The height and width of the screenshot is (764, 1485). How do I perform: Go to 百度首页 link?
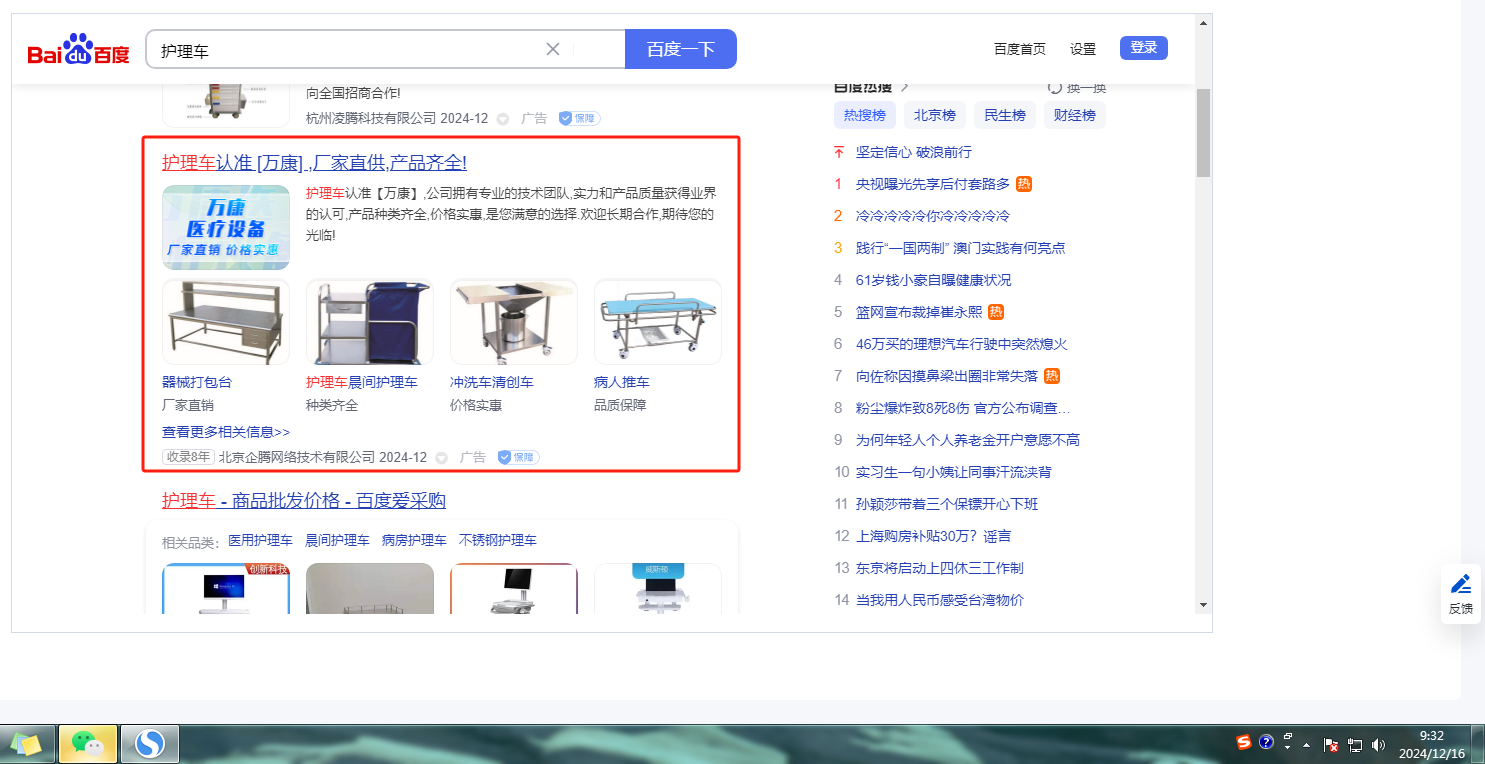coord(1020,49)
